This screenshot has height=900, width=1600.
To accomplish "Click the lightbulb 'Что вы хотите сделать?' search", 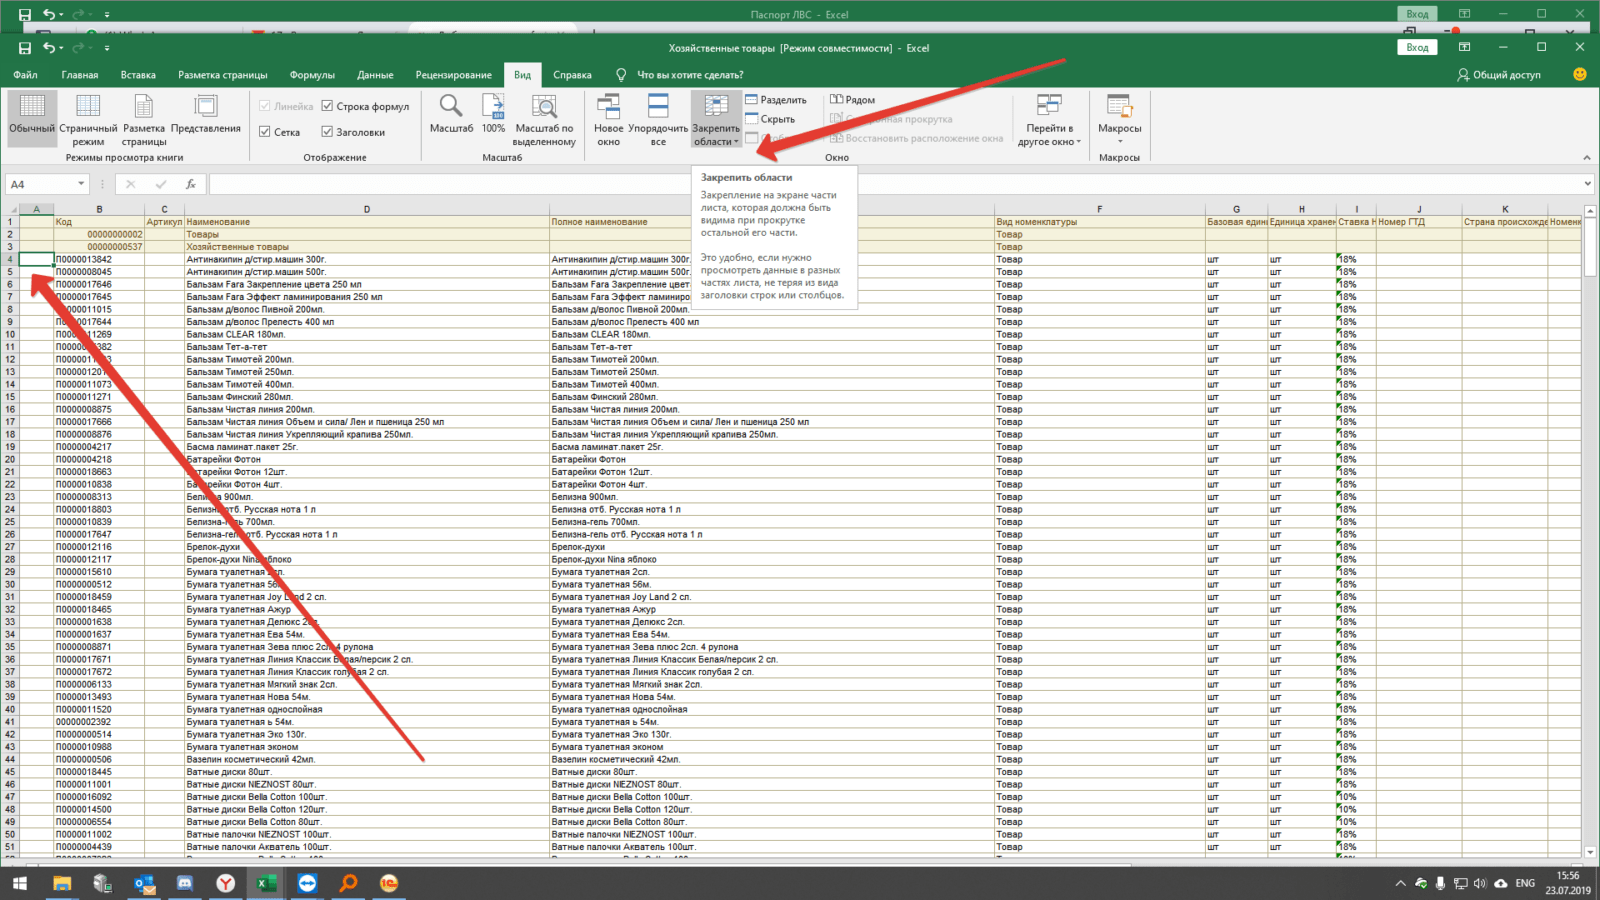I will click(679, 75).
